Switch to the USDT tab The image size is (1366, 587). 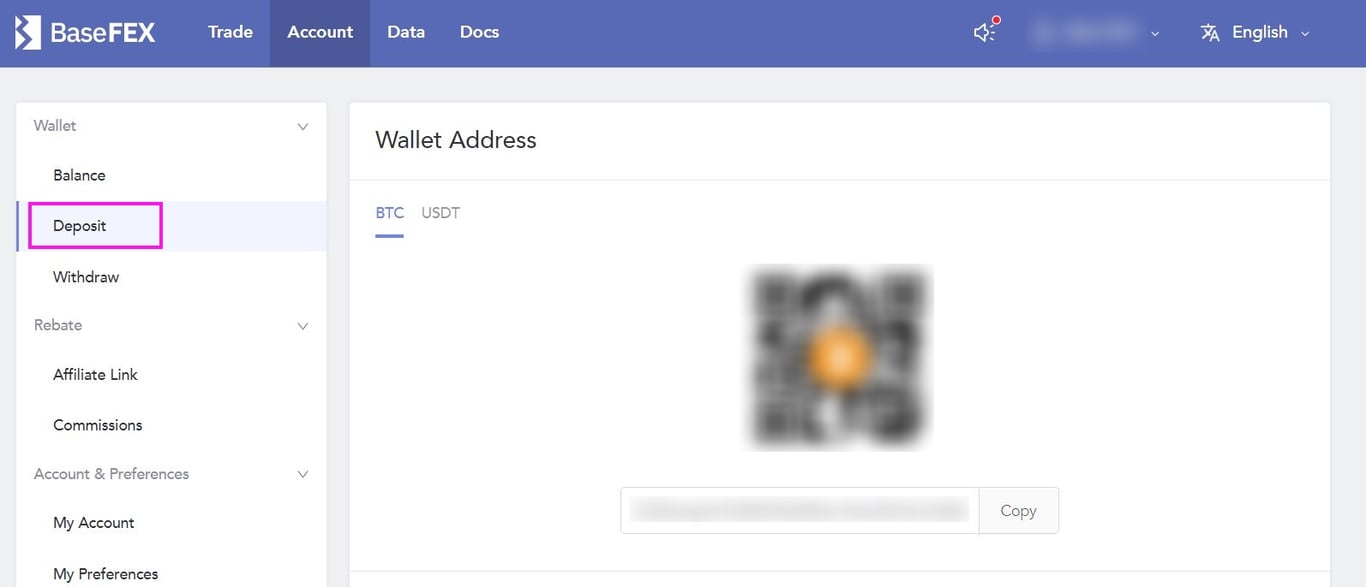[441, 213]
